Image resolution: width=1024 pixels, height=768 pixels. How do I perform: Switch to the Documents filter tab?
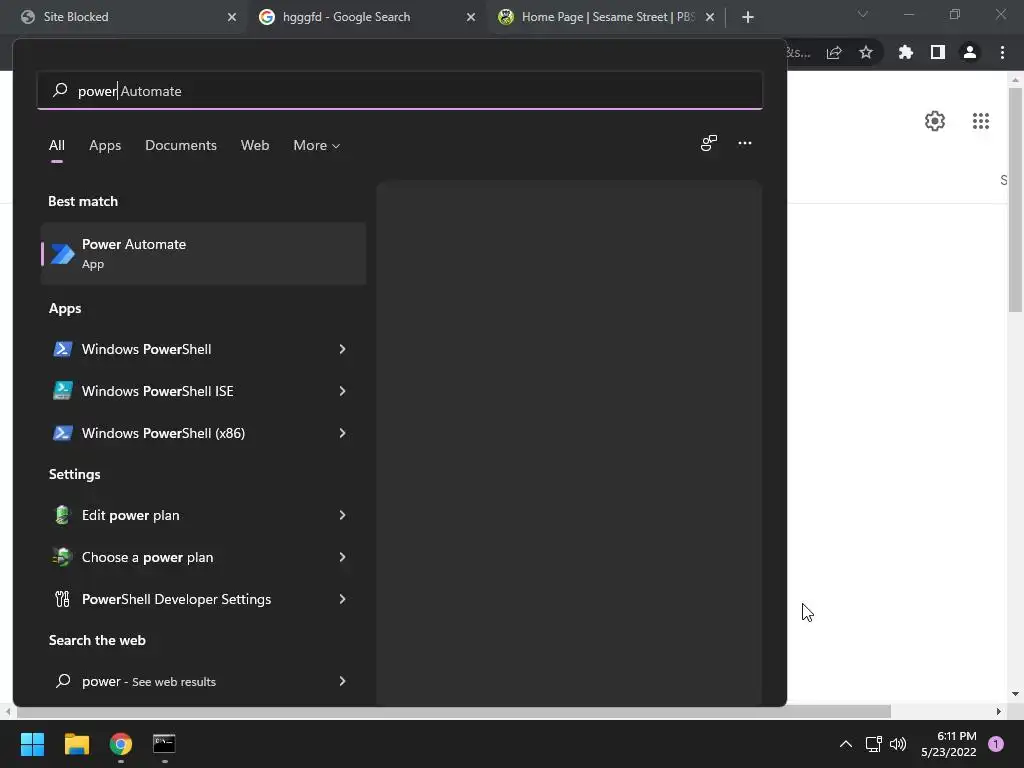click(181, 145)
